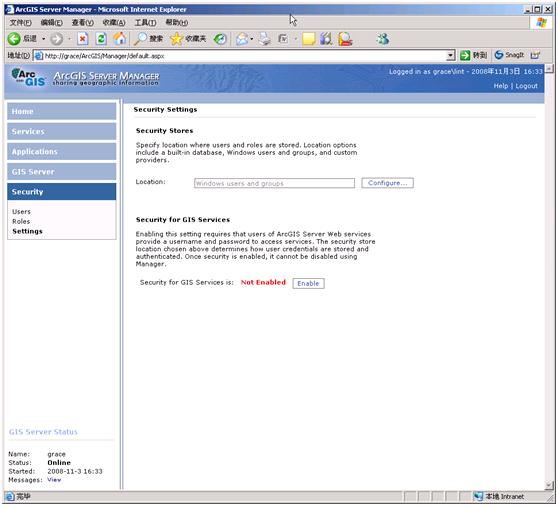Screen dimensions: 558x507
Task: Go to the home page via house icon
Action: (x=120, y=38)
